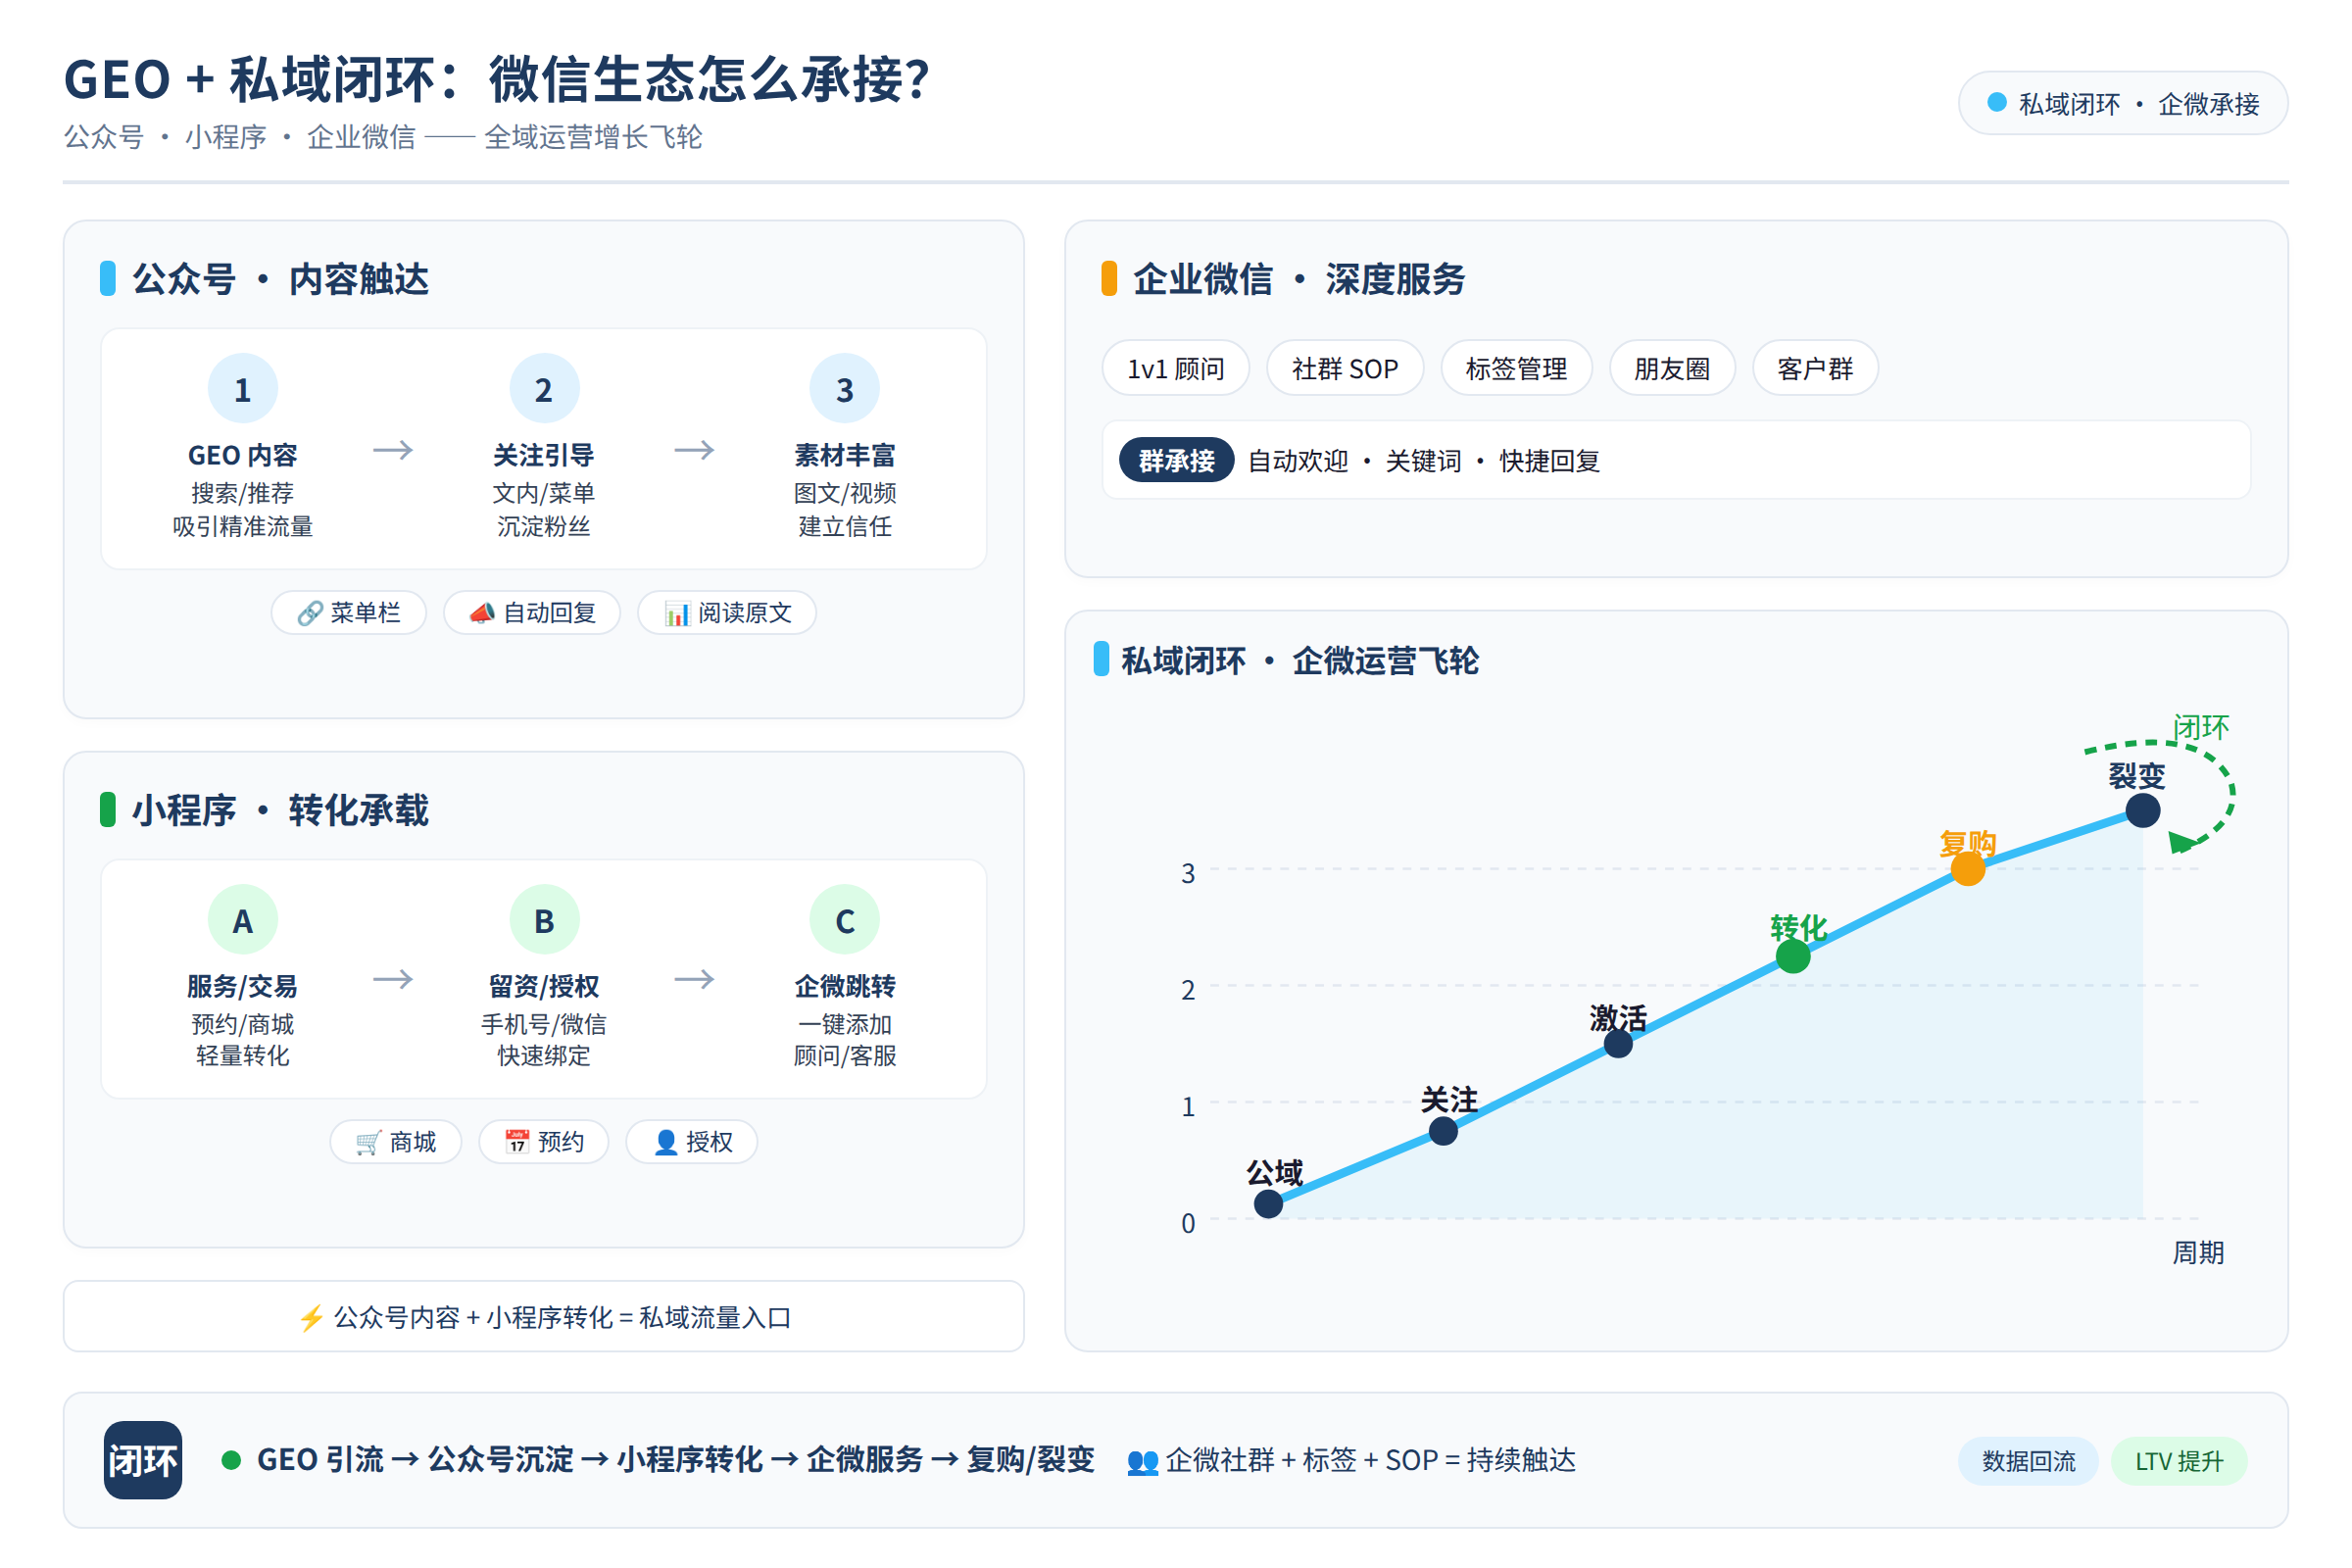Click the 公域 point on the chart
Image resolution: width=2352 pixels, height=1568 pixels.
[x=1268, y=1203]
